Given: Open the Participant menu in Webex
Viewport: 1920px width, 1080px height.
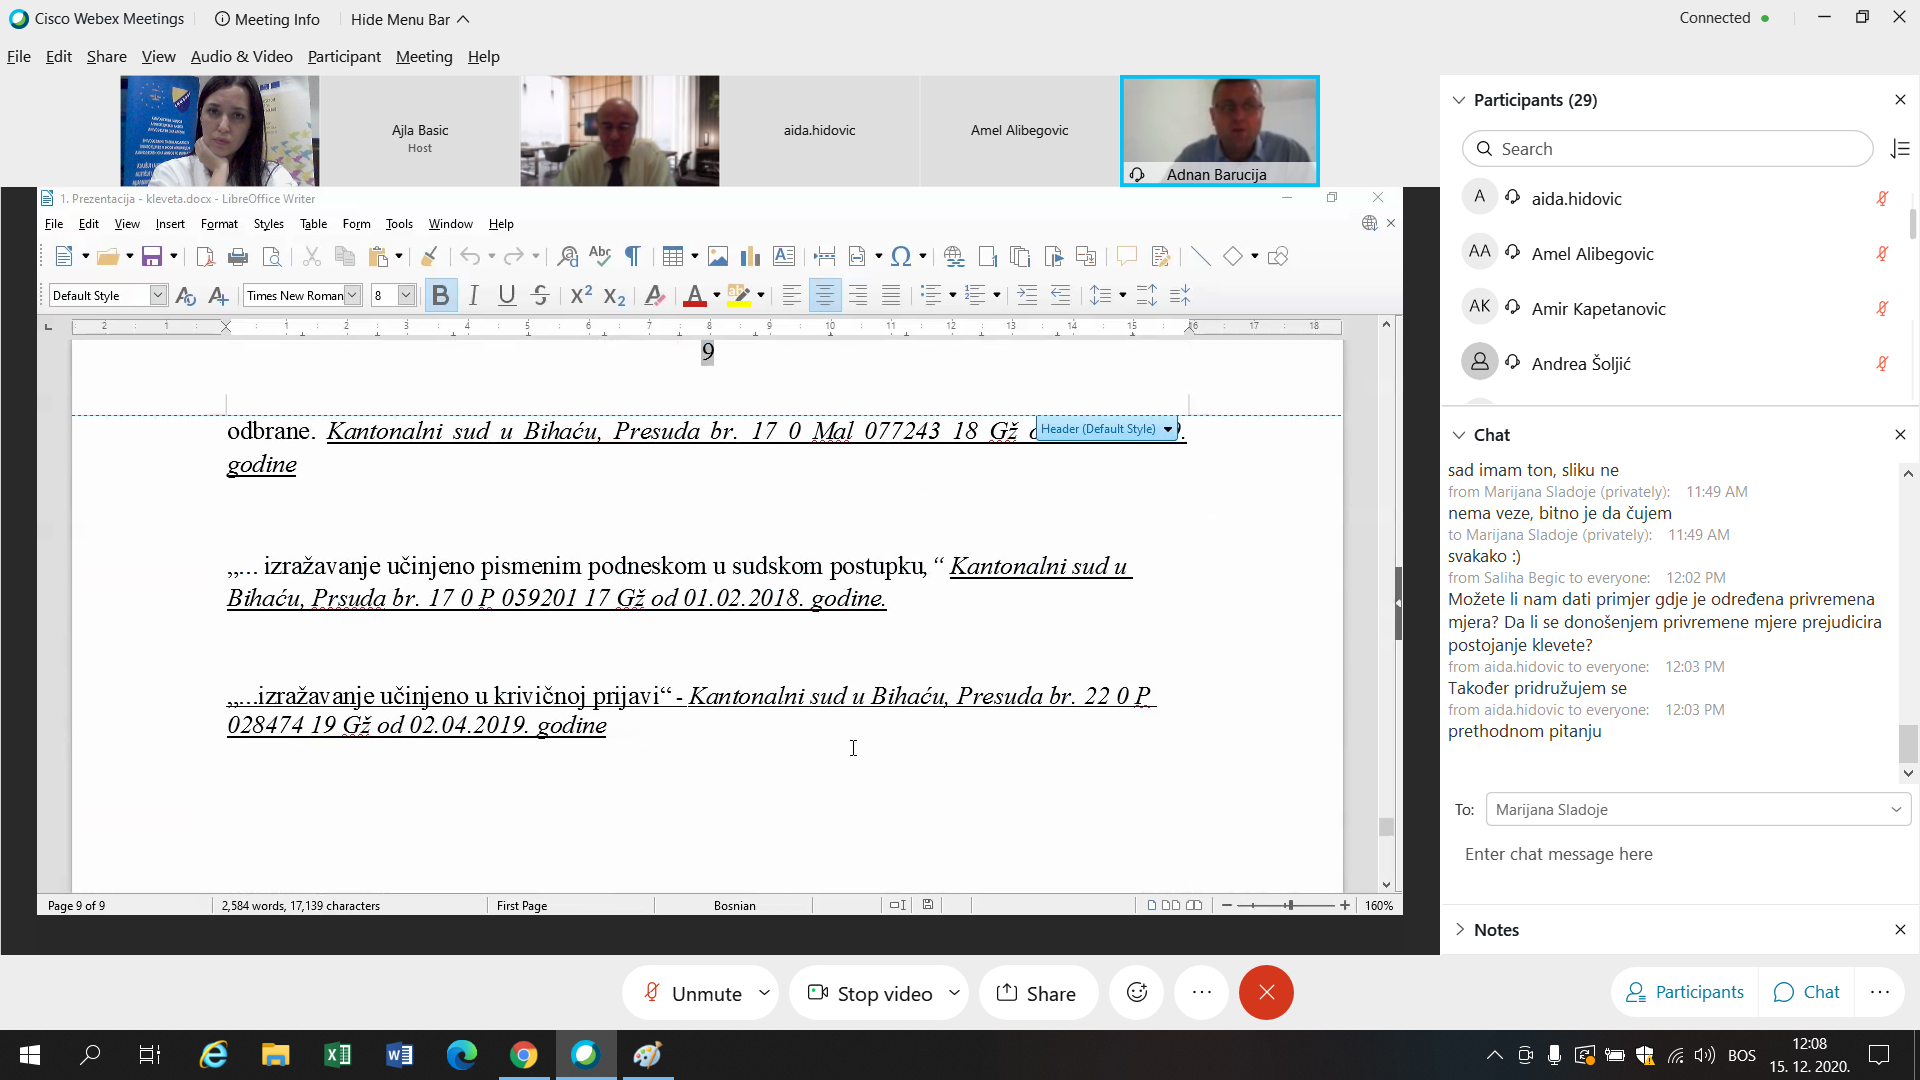Looking at the screenshot, I should pyautogui.click(x=344, y=57).
